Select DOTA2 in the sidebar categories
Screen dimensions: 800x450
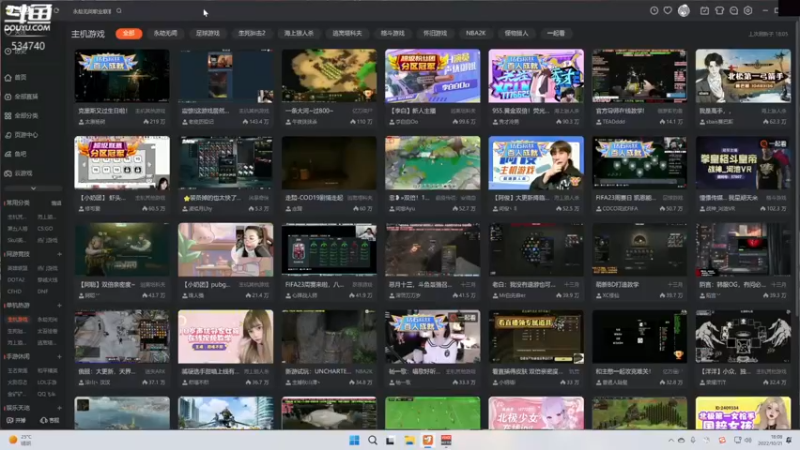16,280
